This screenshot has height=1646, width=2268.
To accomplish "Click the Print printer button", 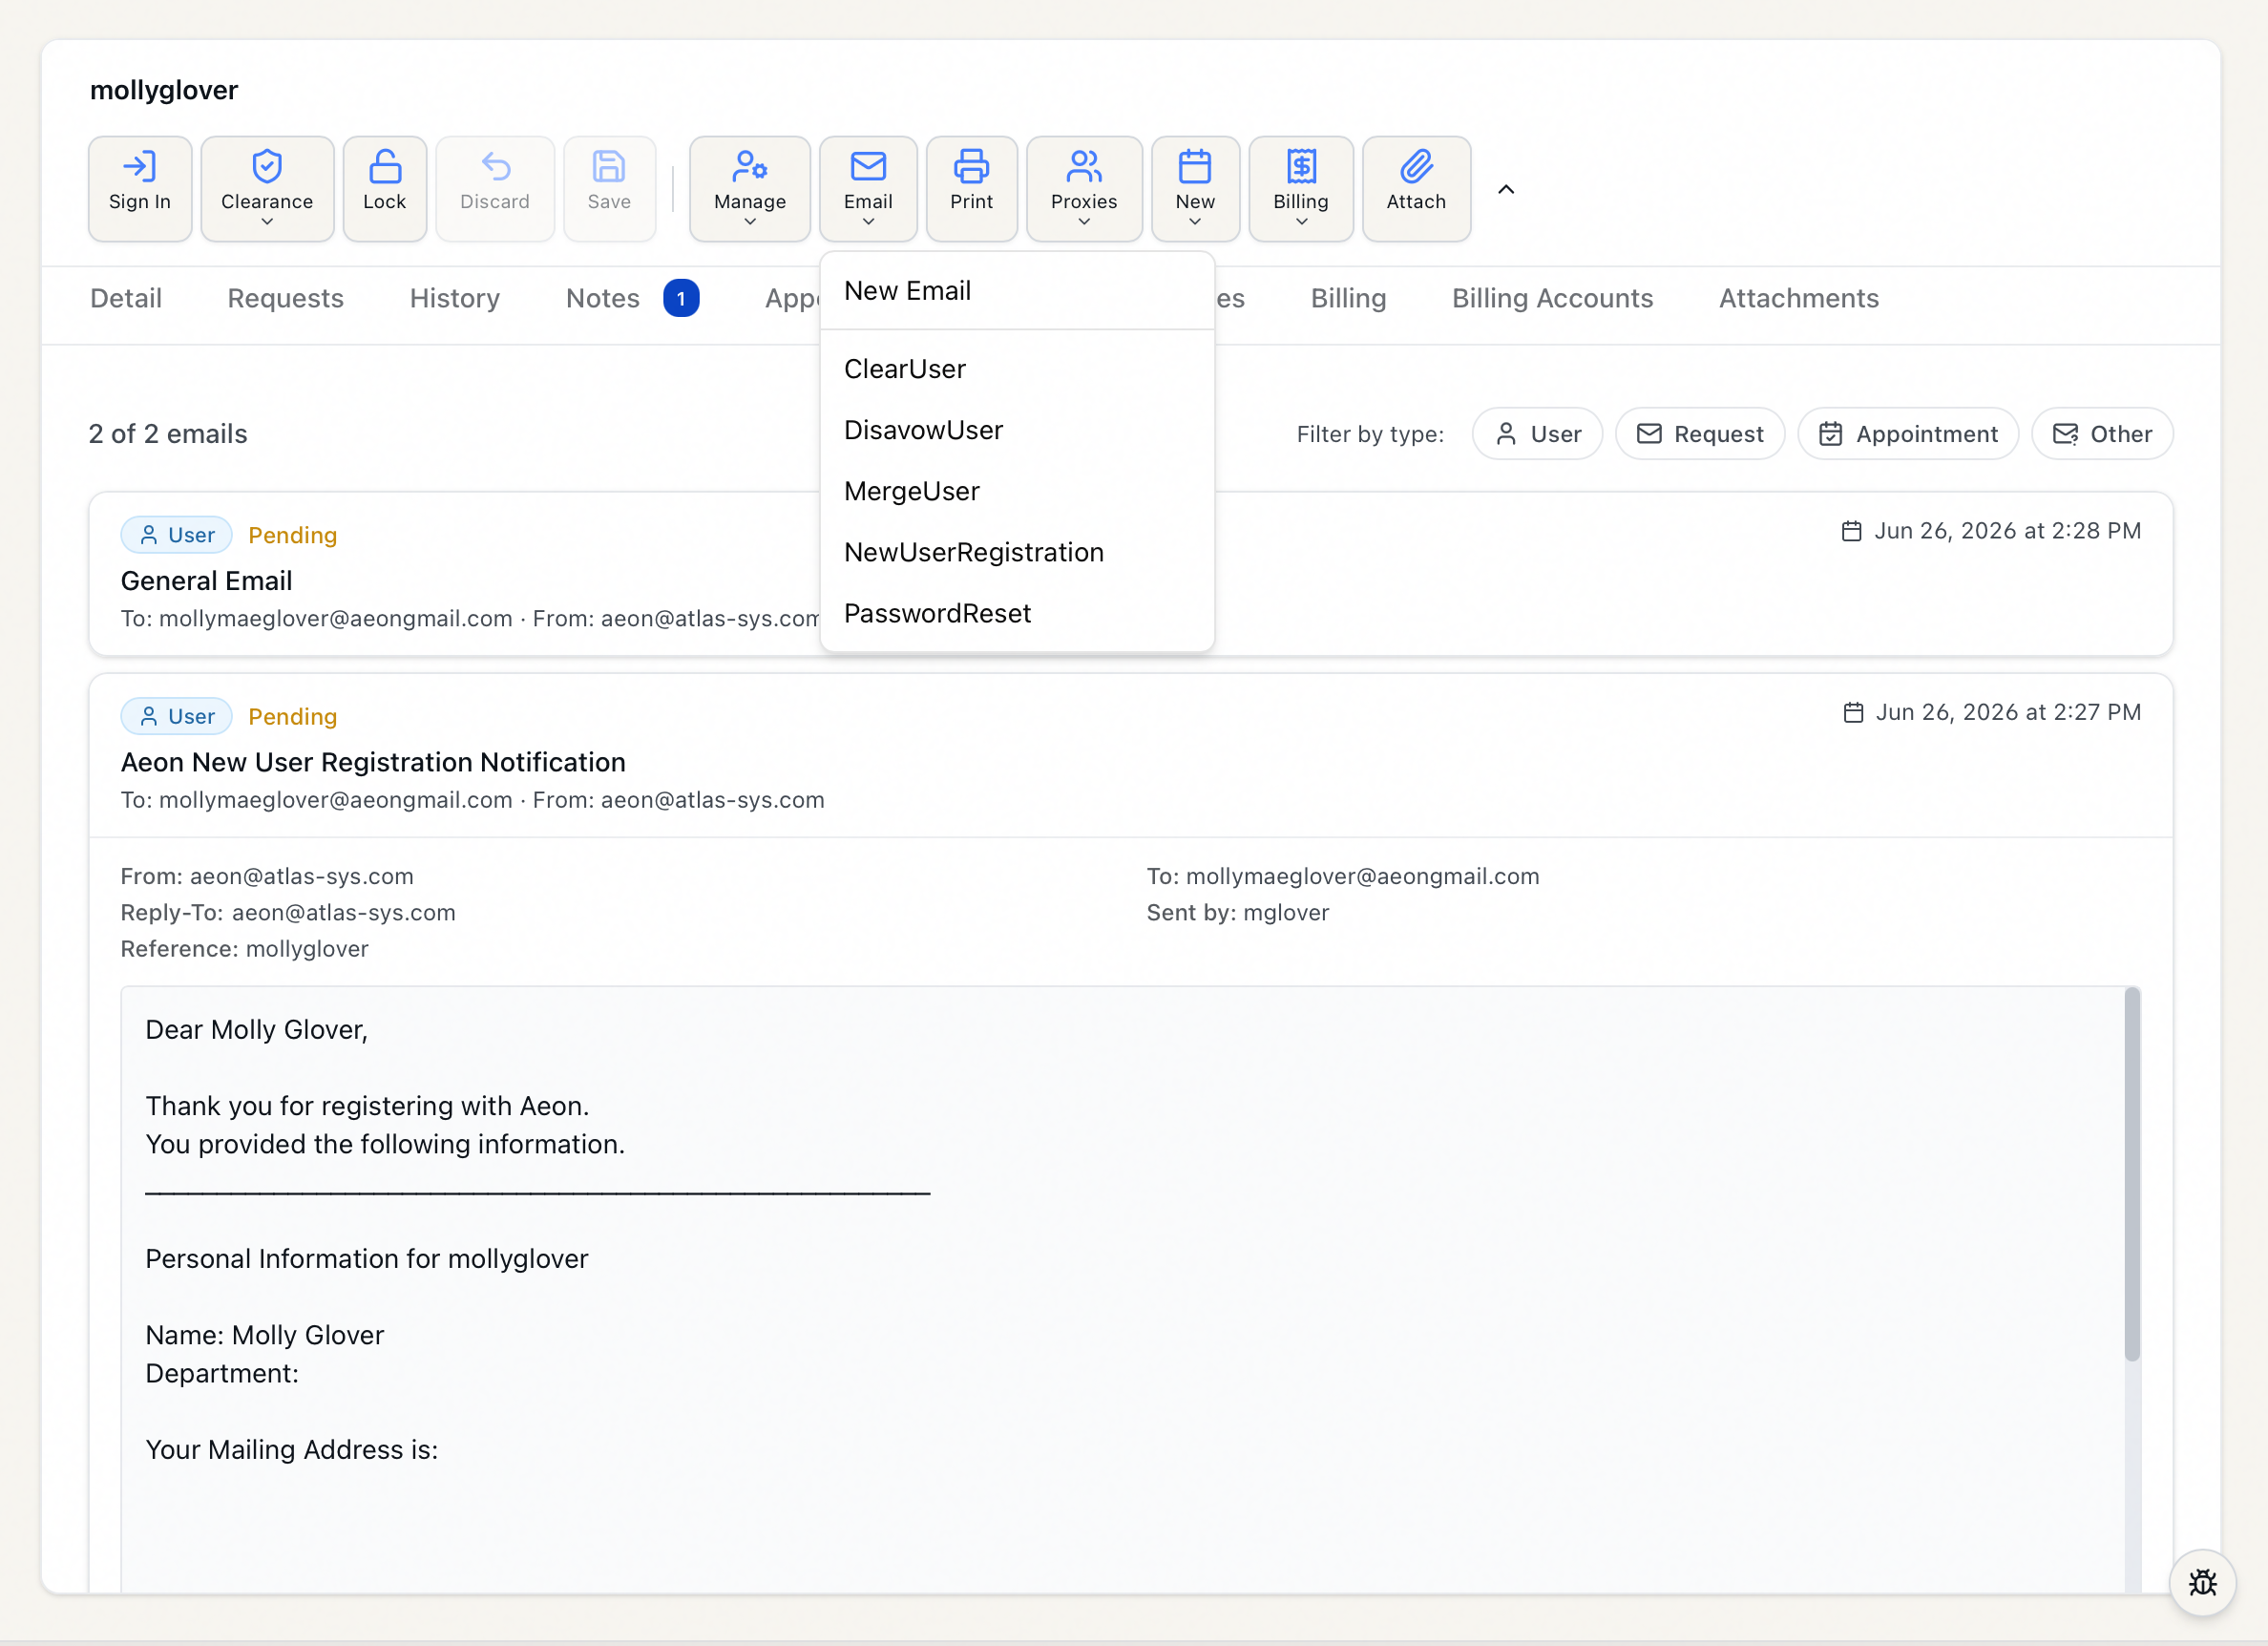I will pos(971,188).
